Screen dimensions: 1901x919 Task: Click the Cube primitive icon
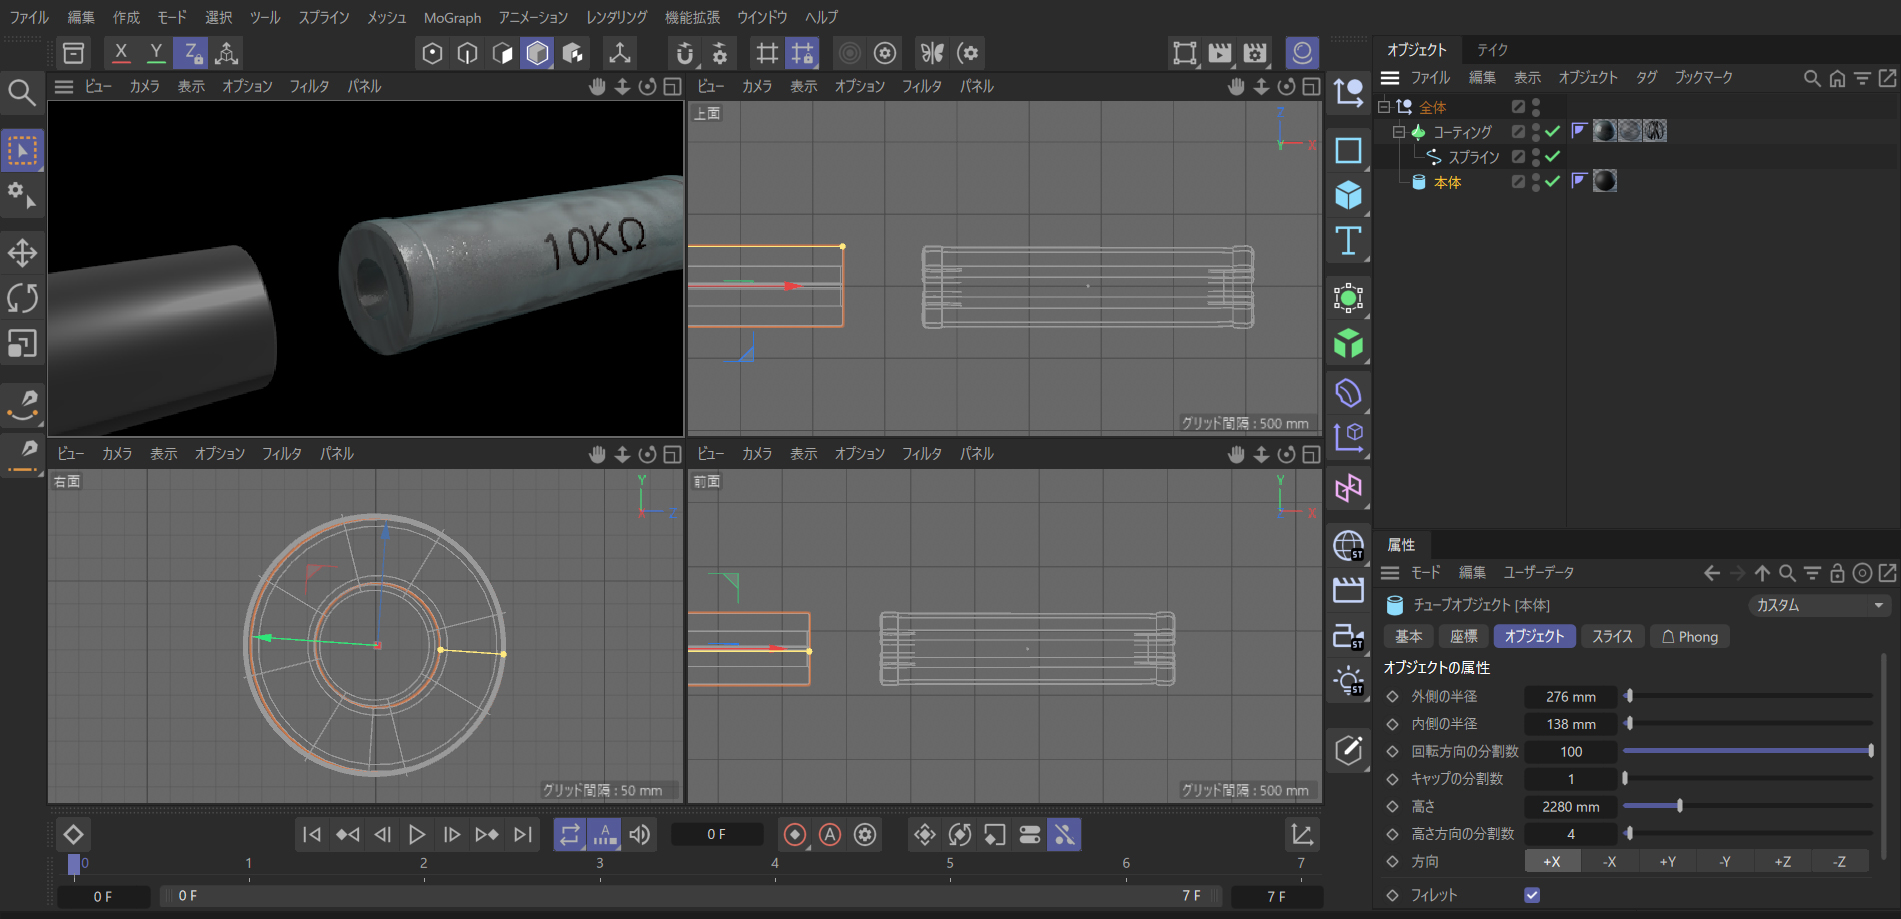pos(1348,195)
